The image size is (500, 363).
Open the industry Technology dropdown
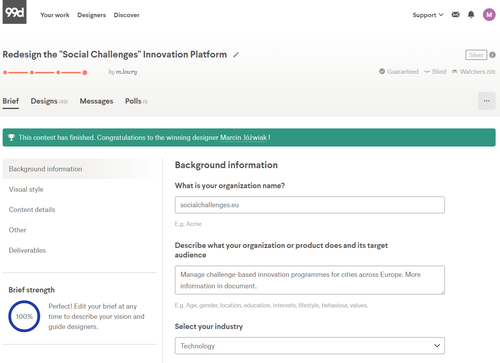coord(310,346)
